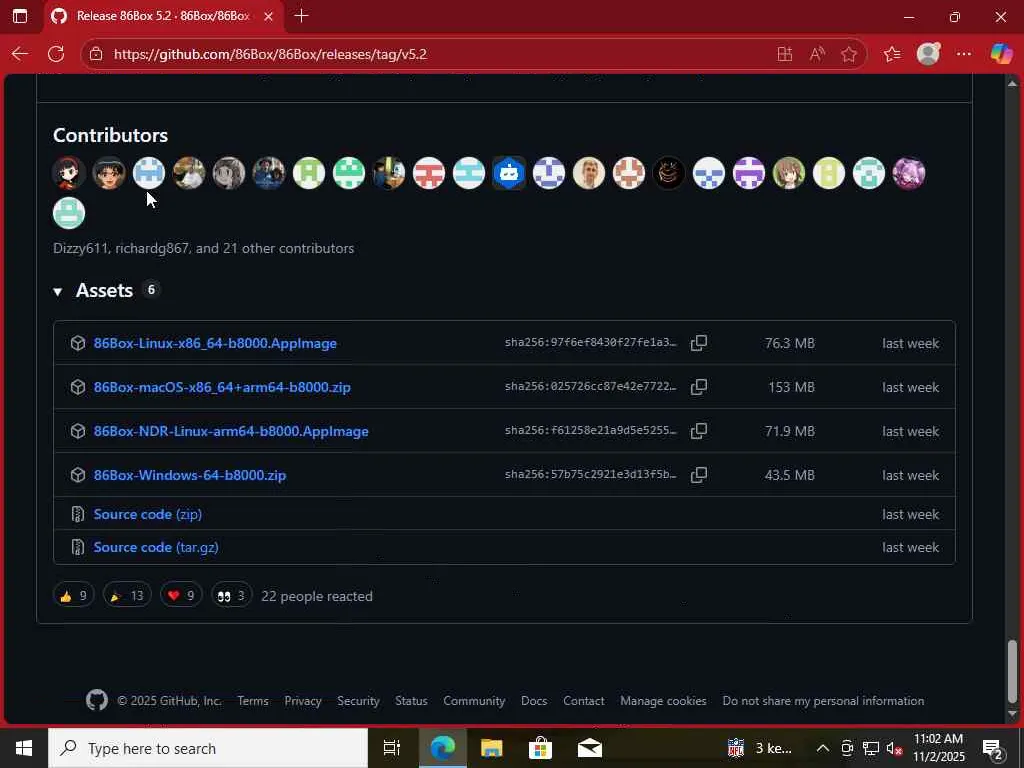Open the Community footer link
Viewport: 1024px width, 768px height.
click(x=474, y=701)
